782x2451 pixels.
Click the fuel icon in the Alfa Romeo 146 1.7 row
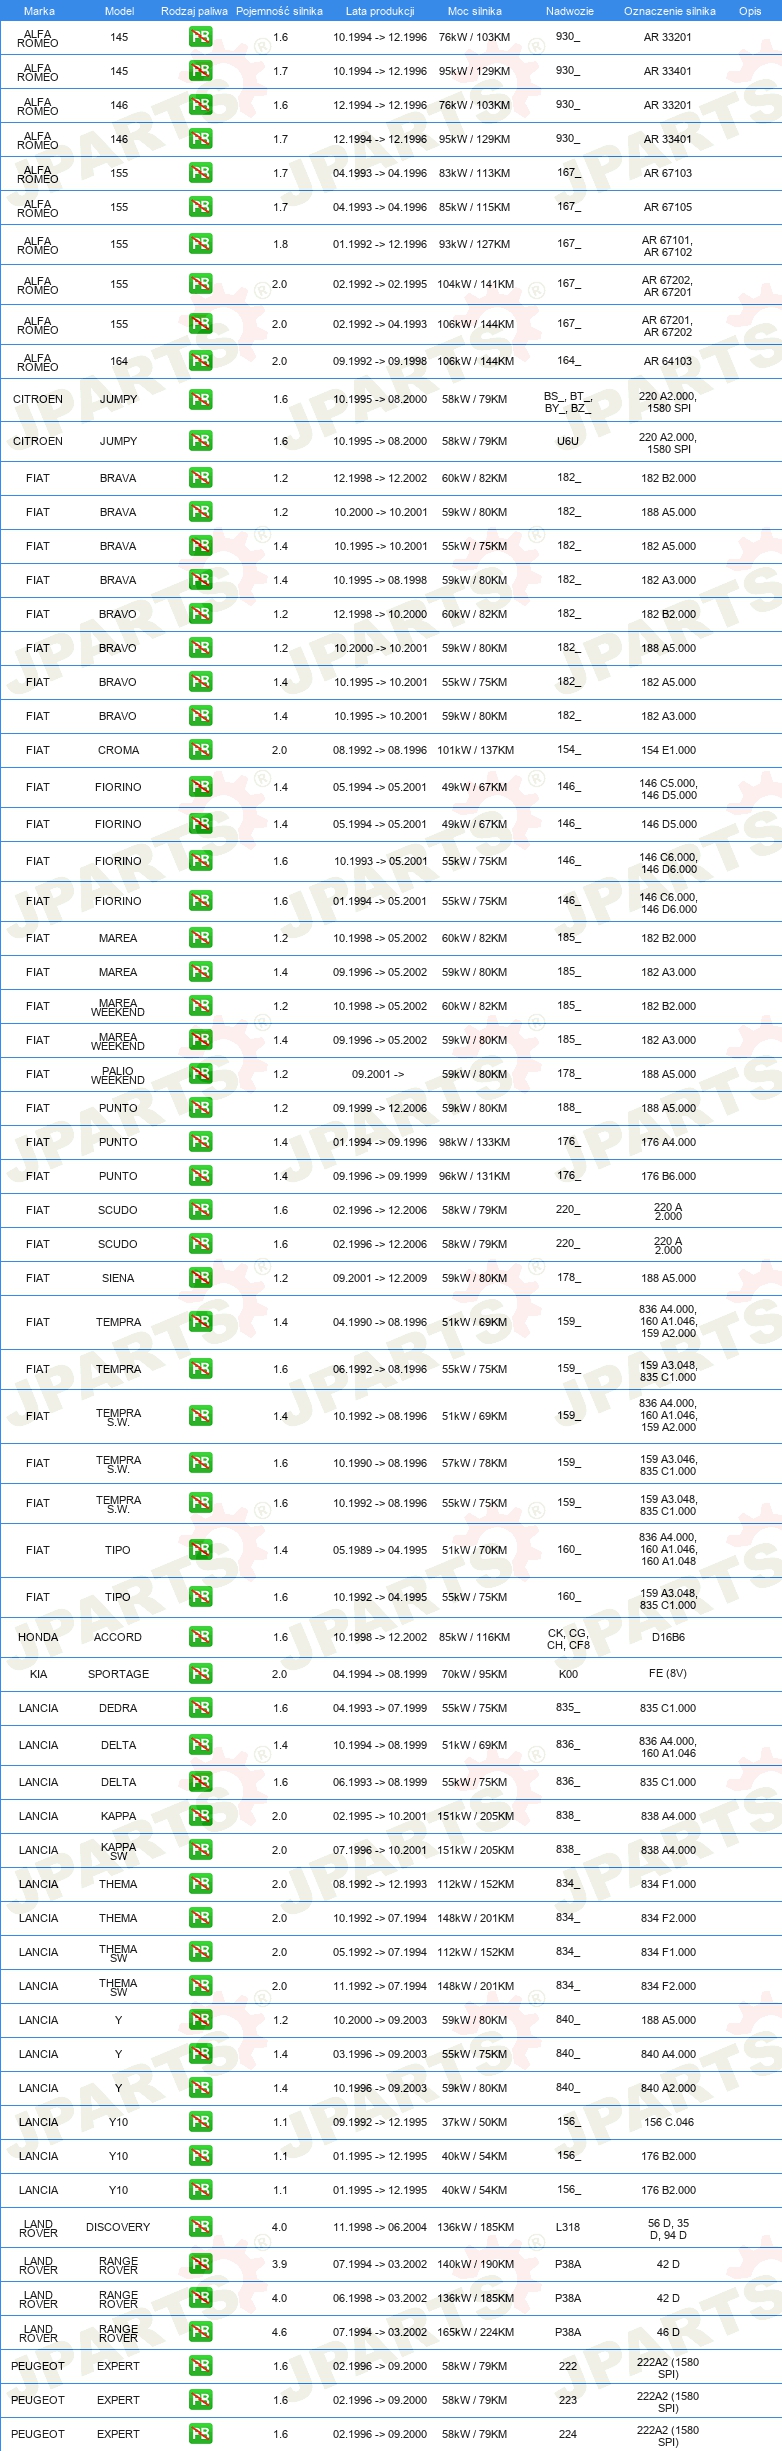[200, 139]
